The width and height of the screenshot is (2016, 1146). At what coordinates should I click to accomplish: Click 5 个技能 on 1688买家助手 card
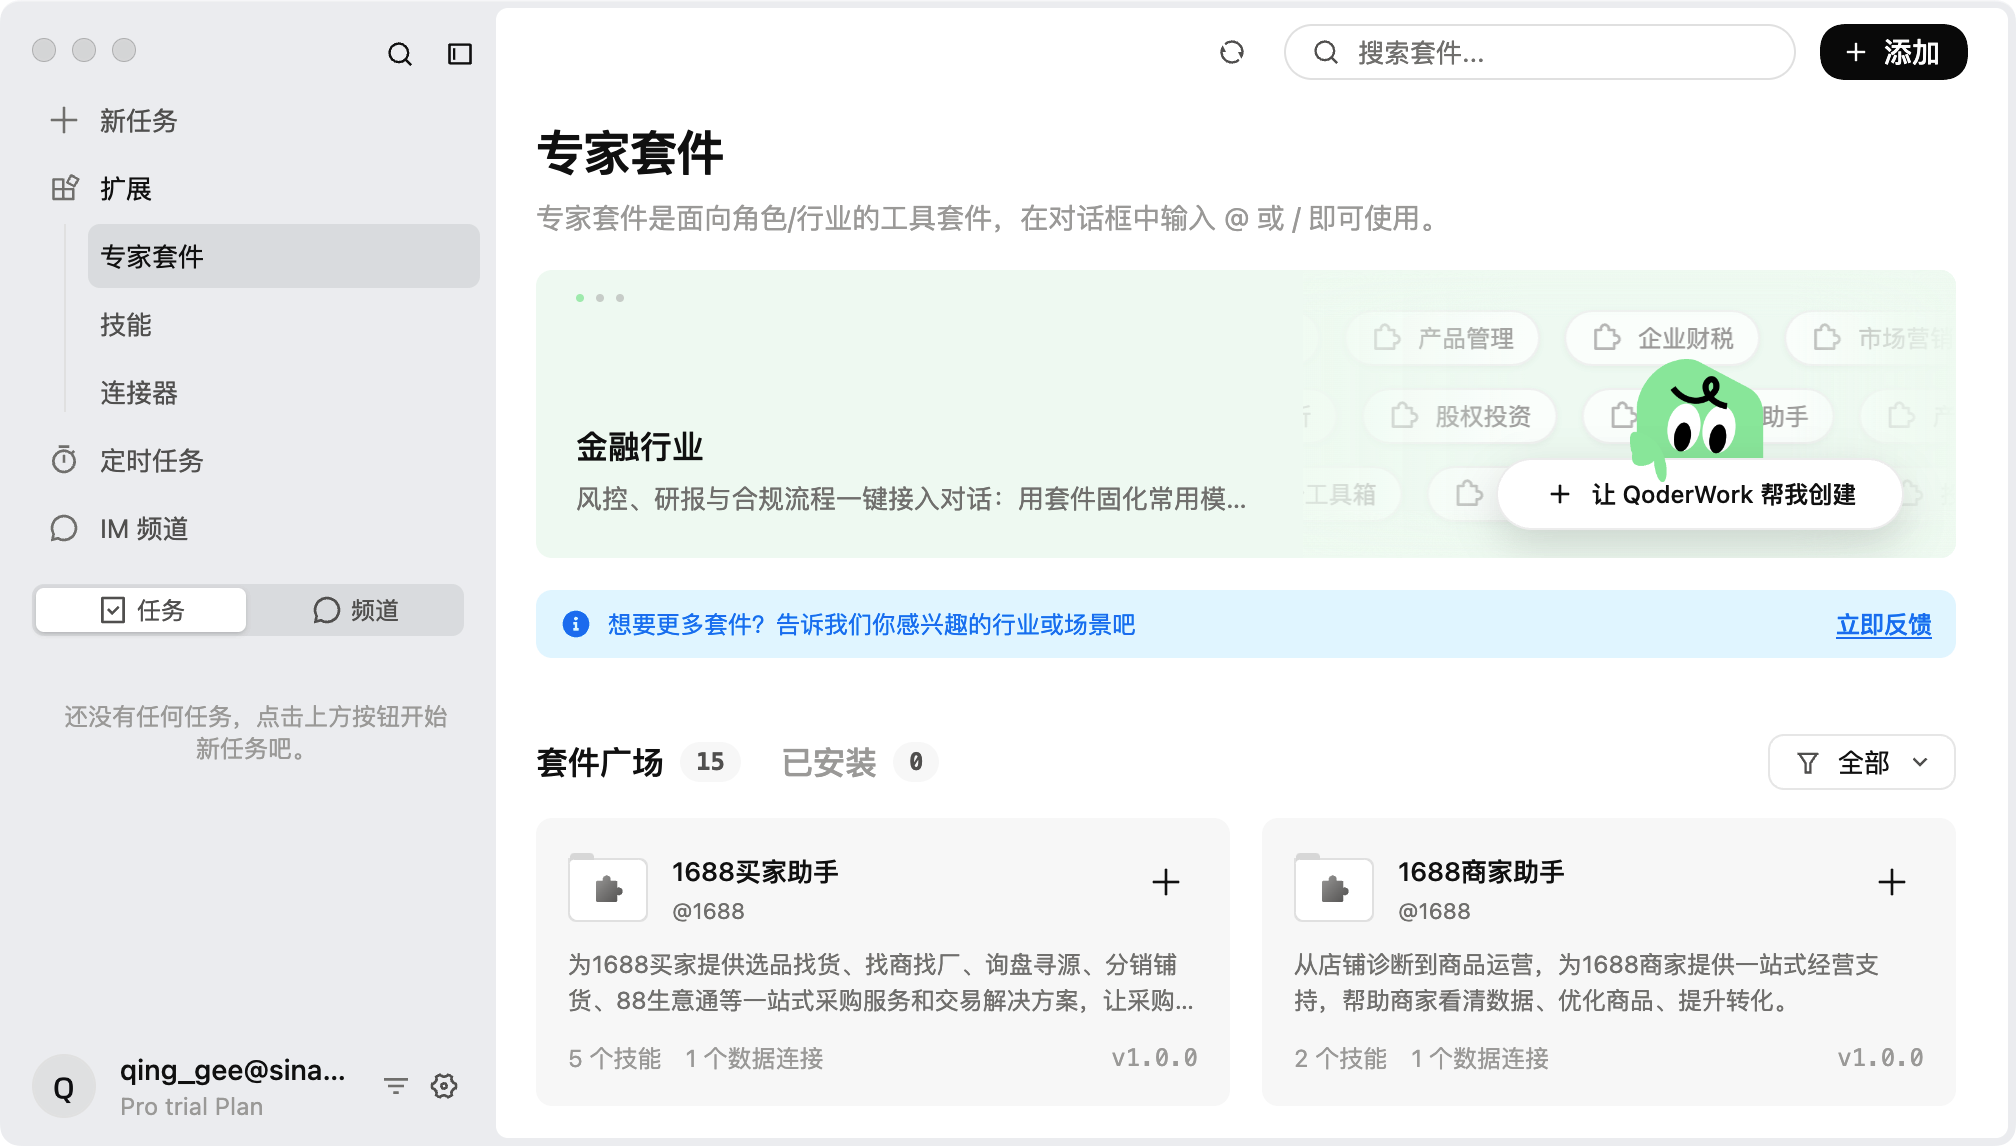click(x=615, y=1058)
